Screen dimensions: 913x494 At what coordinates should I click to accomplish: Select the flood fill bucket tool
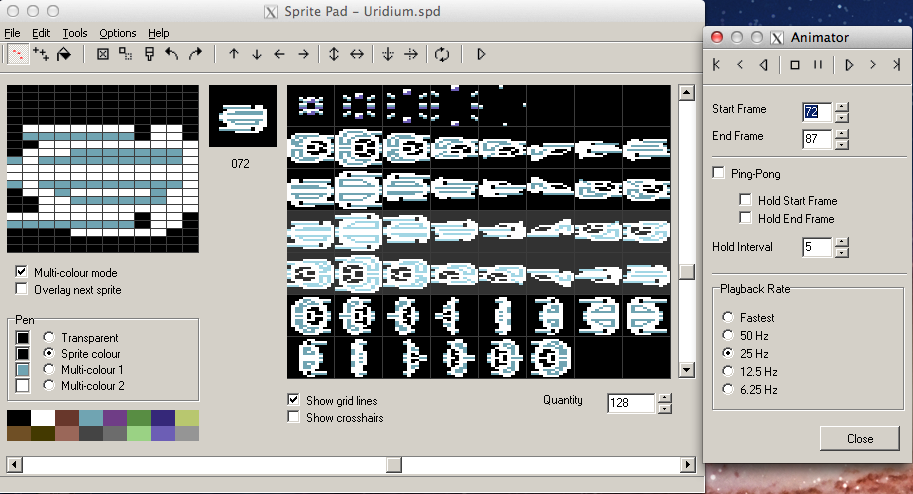[x=63, y=54]
